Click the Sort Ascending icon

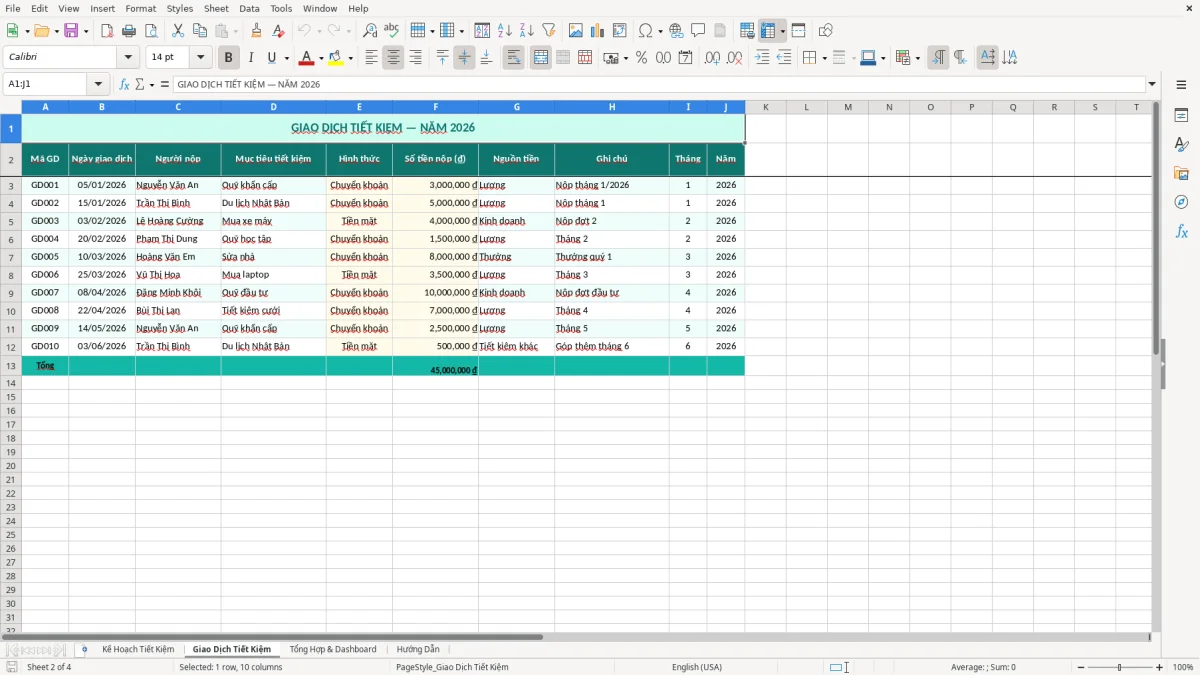click(505, 31)
